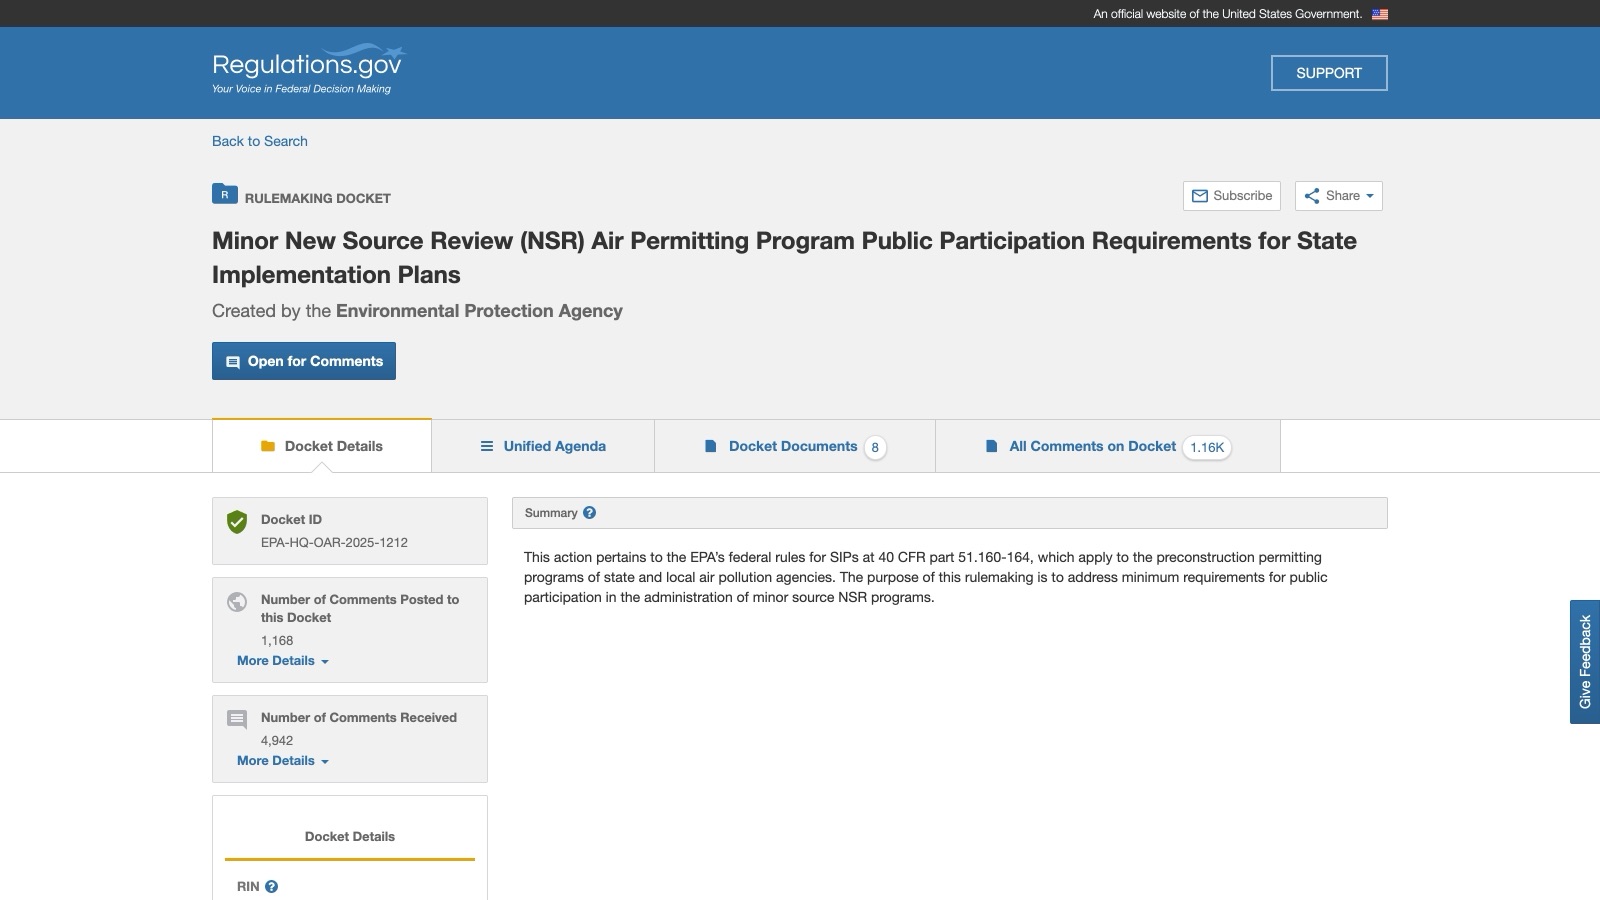
Task: Click the Docket Documents count badge 8
Action: click(875, 447)
